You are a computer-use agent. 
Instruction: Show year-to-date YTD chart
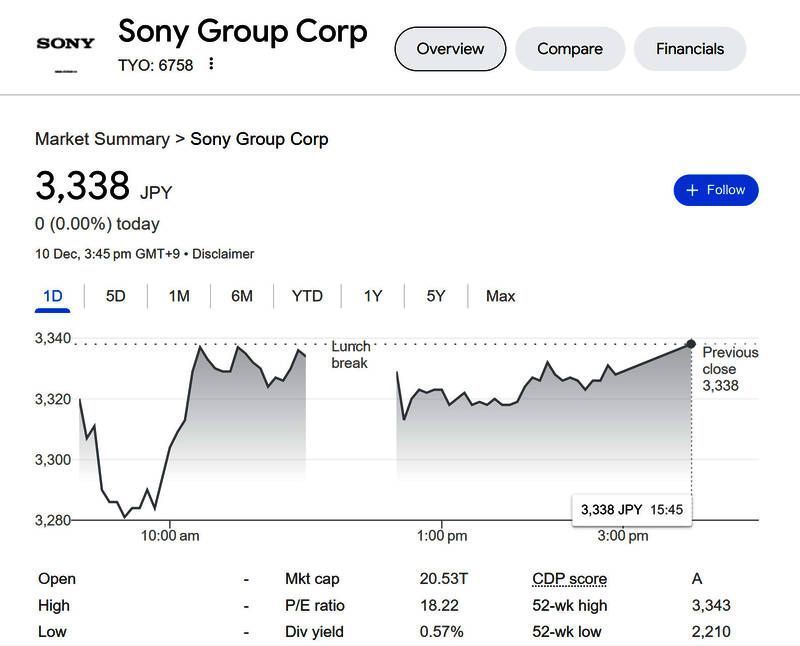(x=307, y=296)
